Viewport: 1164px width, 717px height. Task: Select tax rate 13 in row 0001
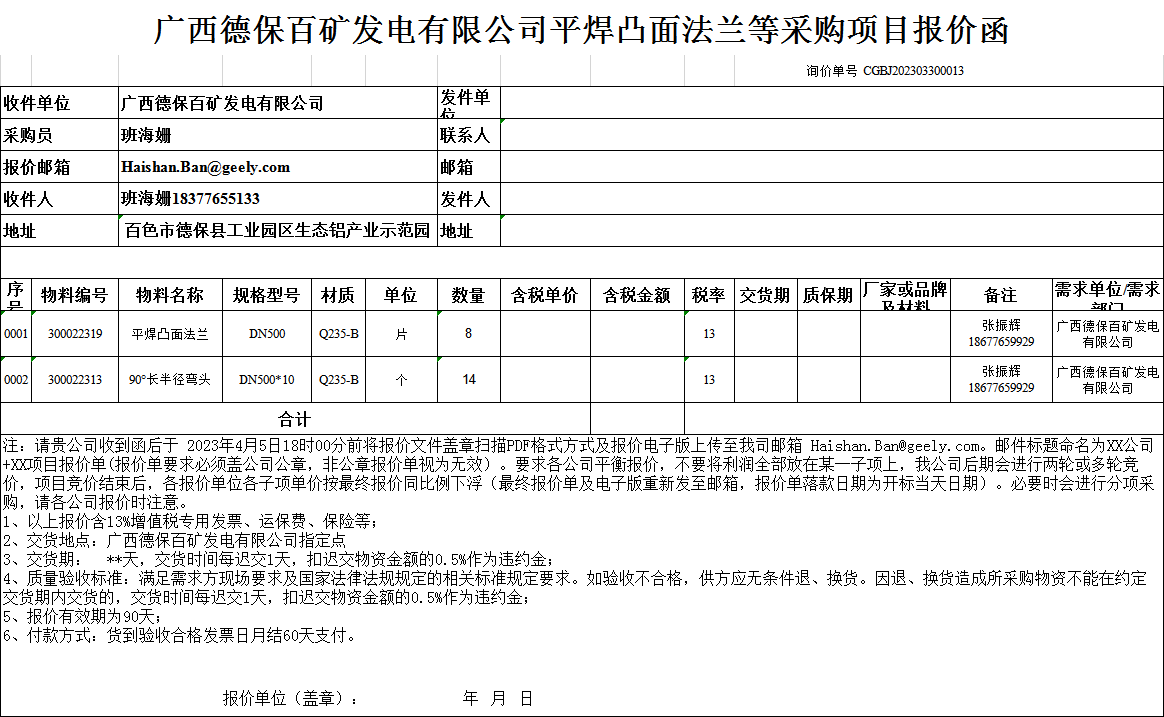tap(709, 333)
